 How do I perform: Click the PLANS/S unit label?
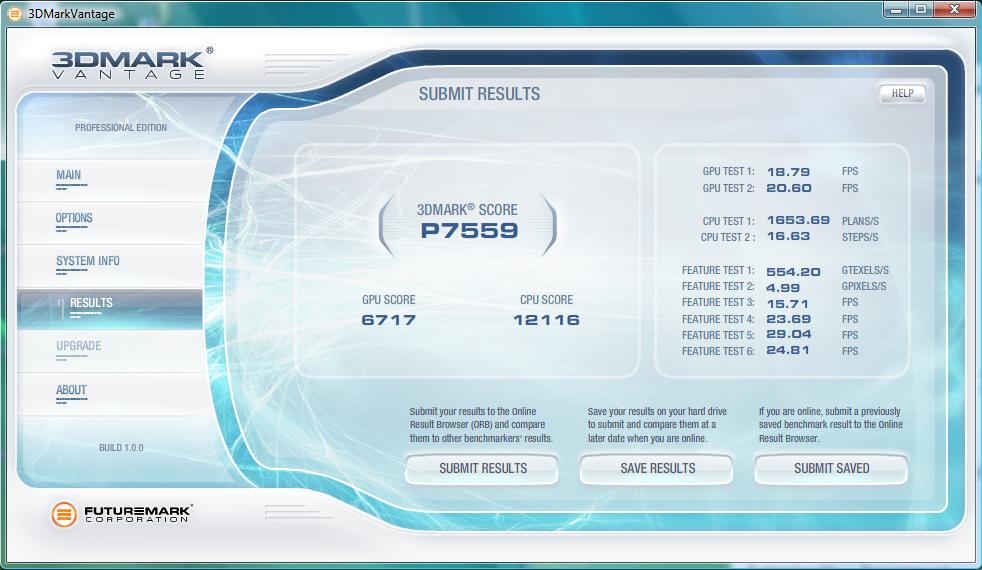[x=860, y=221]
